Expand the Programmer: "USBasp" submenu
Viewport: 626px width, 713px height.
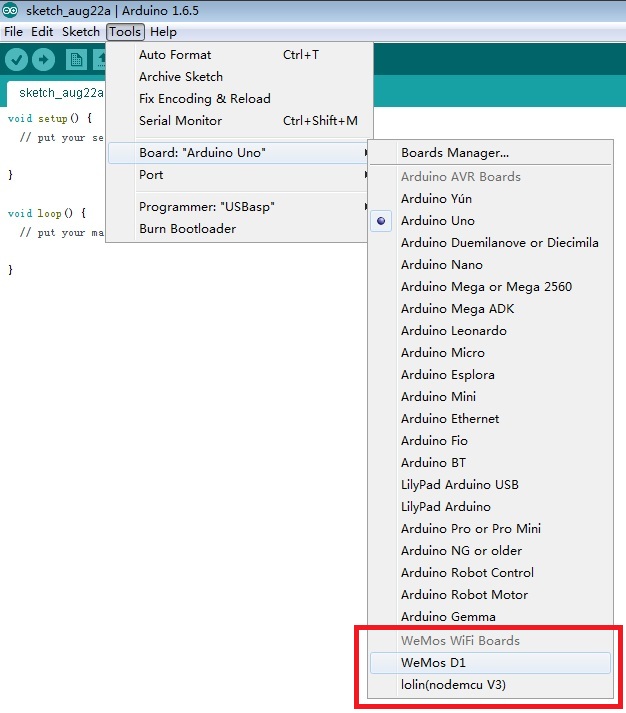click(238, 206)
